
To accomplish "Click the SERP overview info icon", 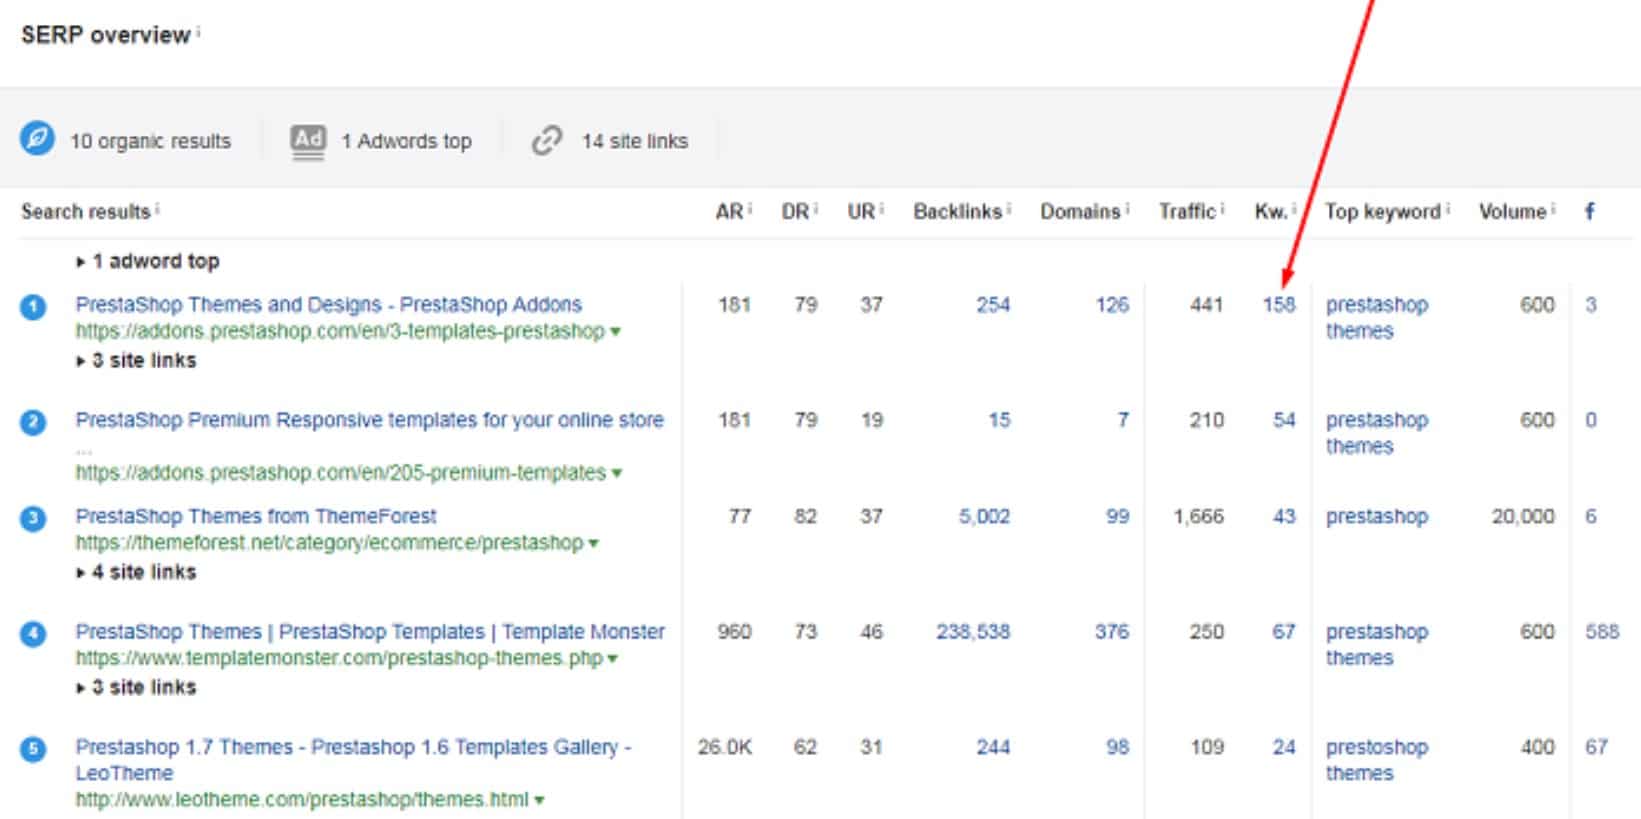I will (198, 32).
